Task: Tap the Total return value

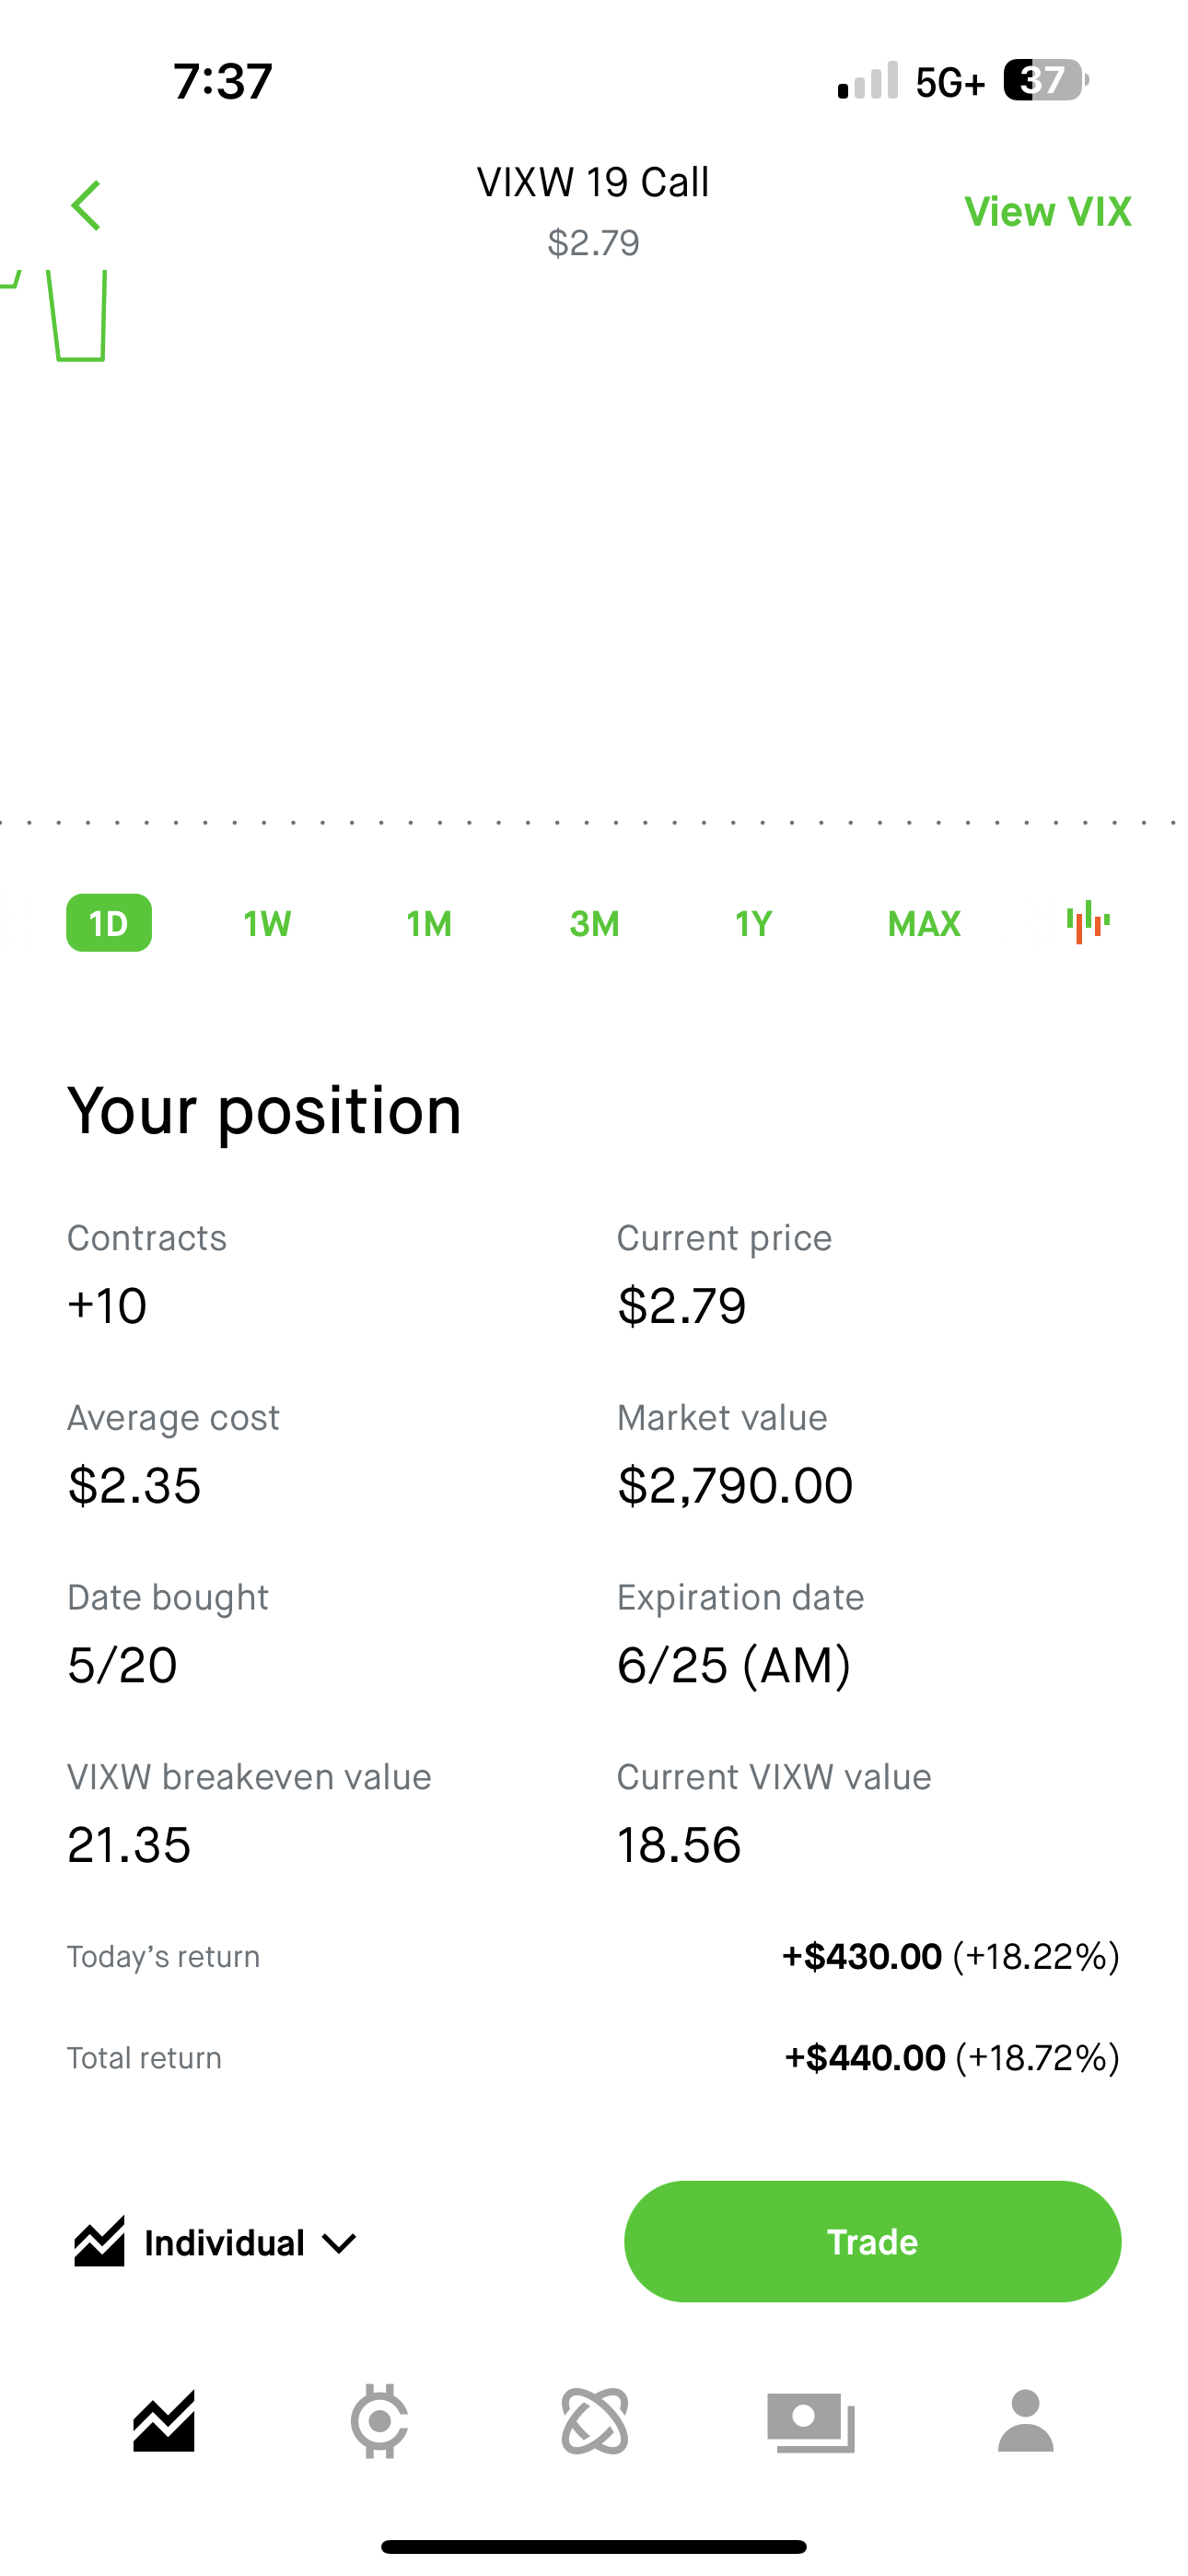Action: (x=951, y=2058)
